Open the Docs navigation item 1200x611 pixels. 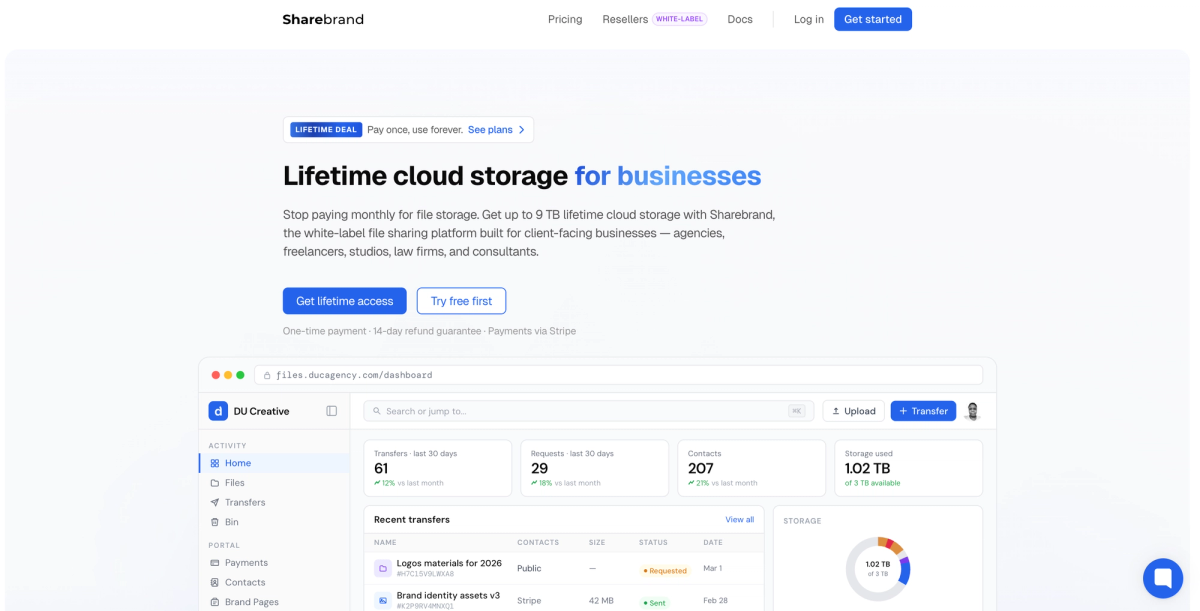740,19
